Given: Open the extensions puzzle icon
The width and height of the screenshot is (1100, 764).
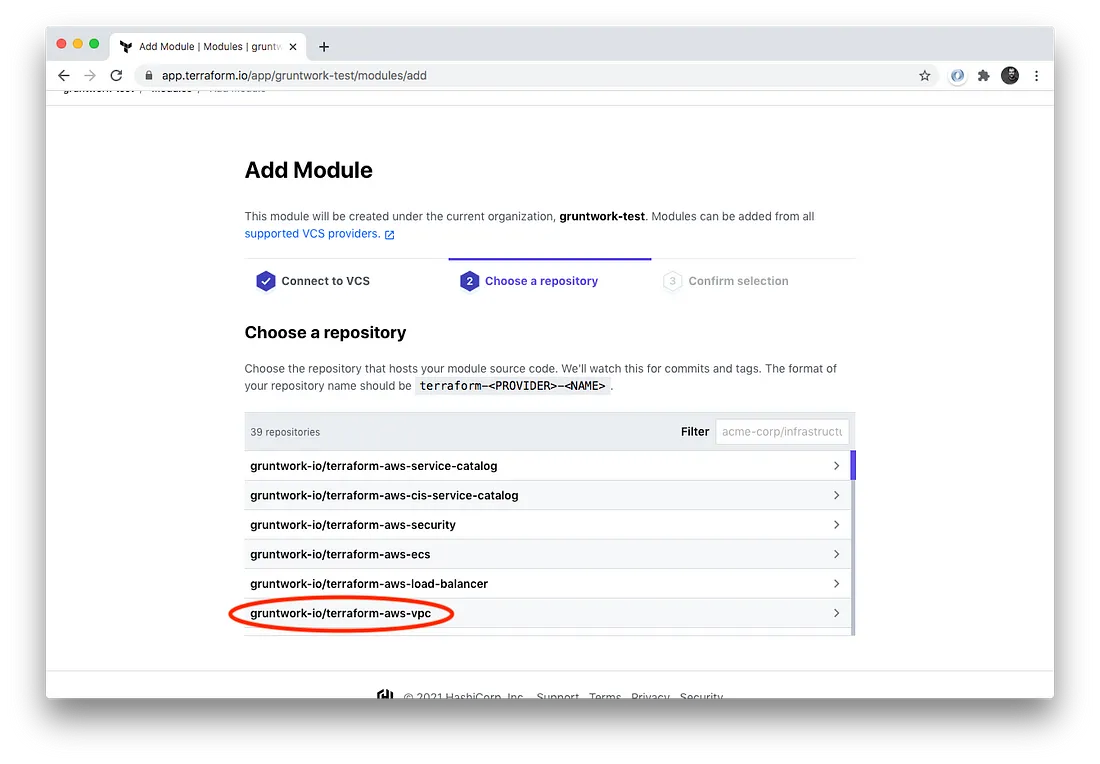Looking at the screenshot, I should tap(984, 76).
